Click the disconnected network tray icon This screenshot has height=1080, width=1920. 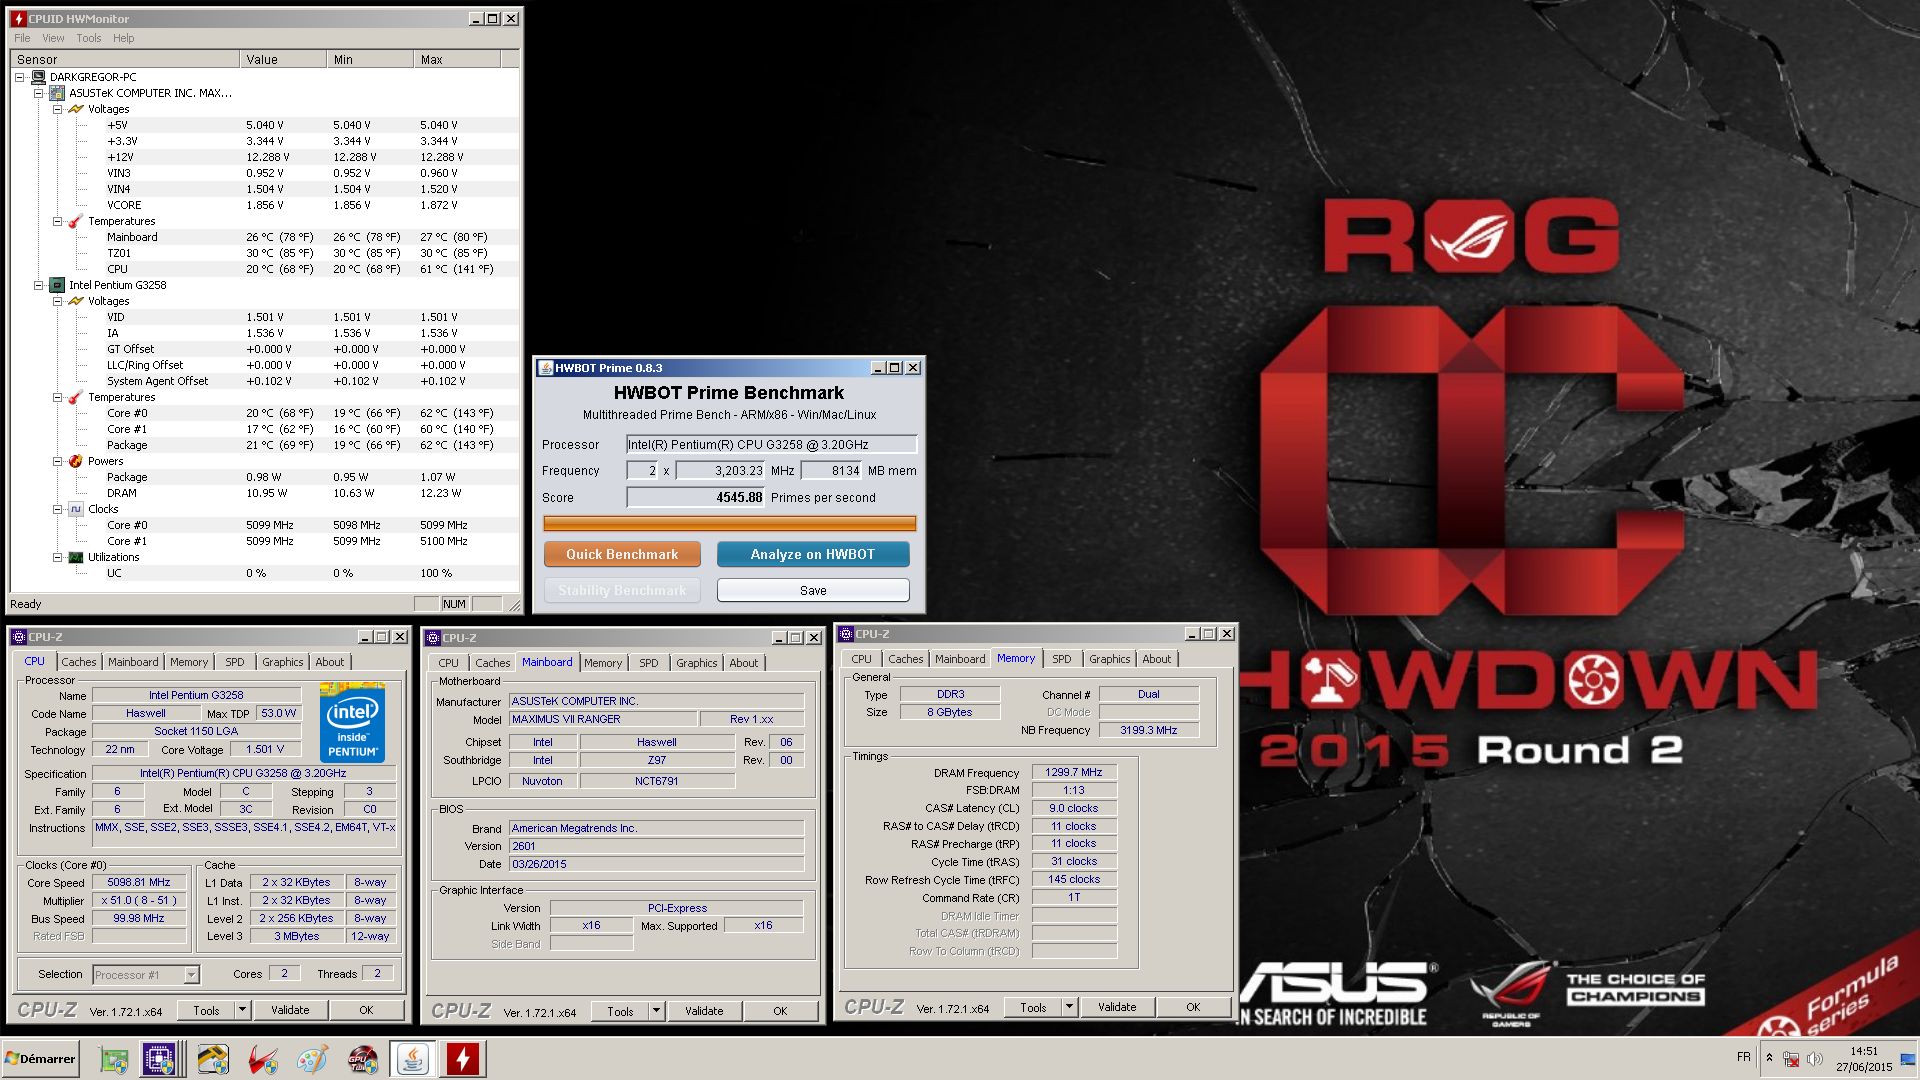[x=1791, y=1059]
